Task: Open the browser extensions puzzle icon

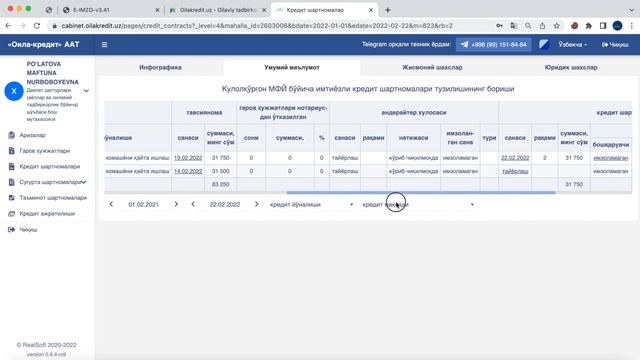Action: [589, 26]
